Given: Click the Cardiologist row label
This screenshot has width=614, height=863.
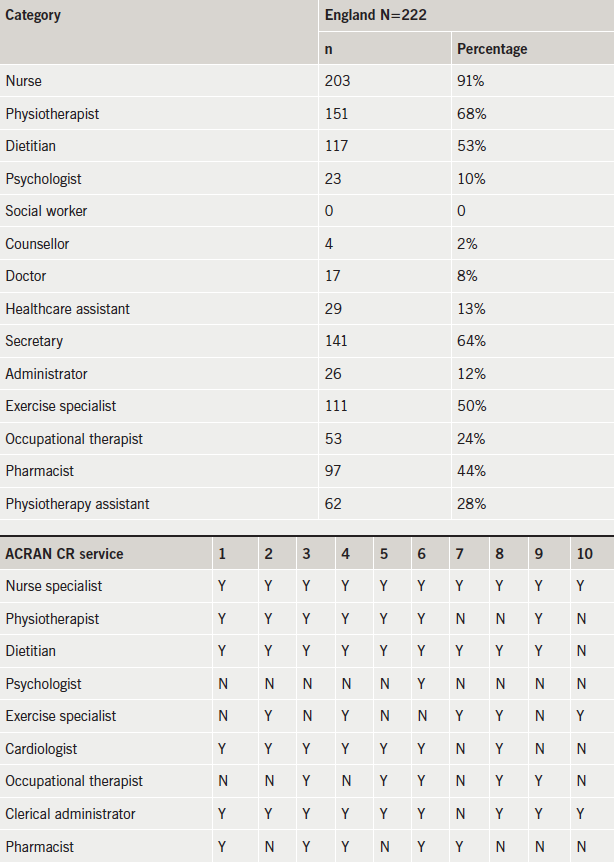Looking at the screenshot, I should tap(41, 749).
